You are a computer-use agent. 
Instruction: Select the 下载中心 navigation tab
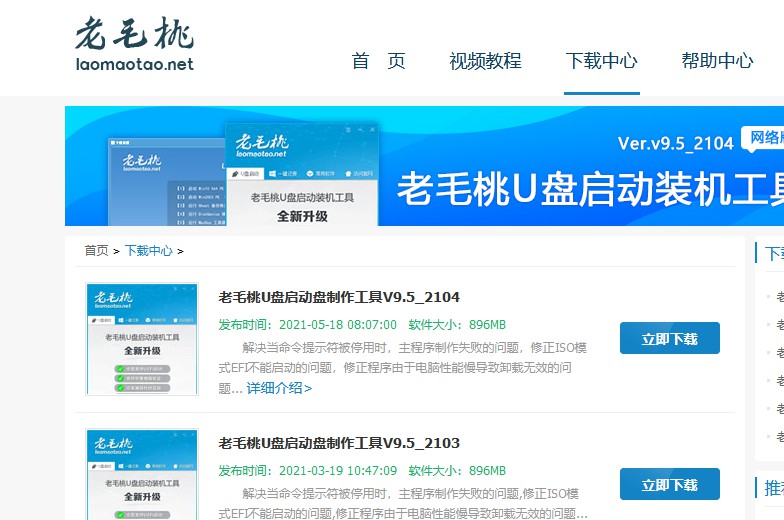click(602, 61)
